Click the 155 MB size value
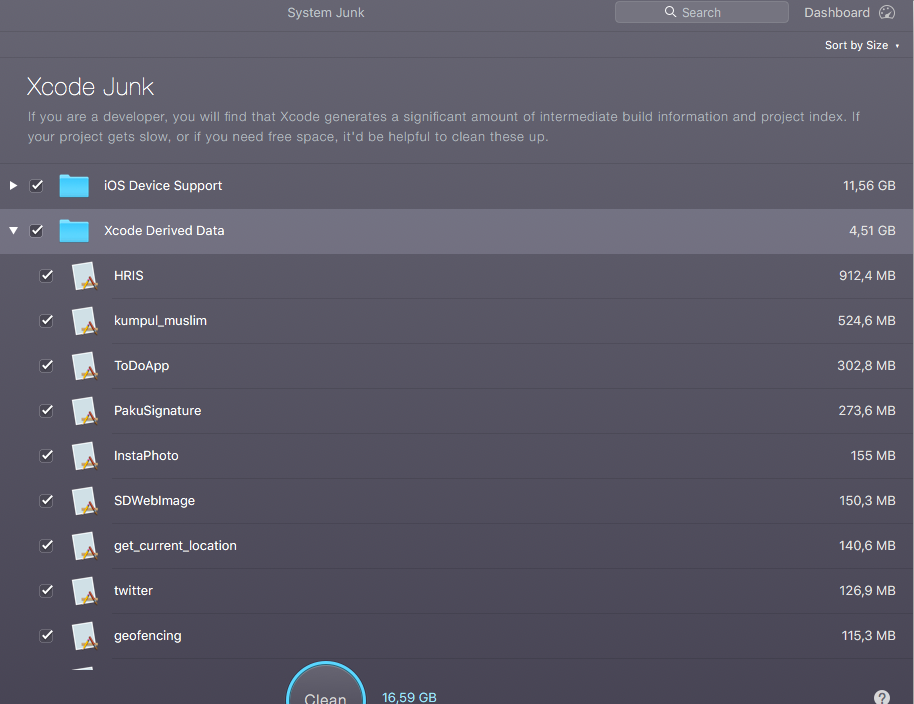This screenshot has height=704, width=914. (x=873, y=455)
